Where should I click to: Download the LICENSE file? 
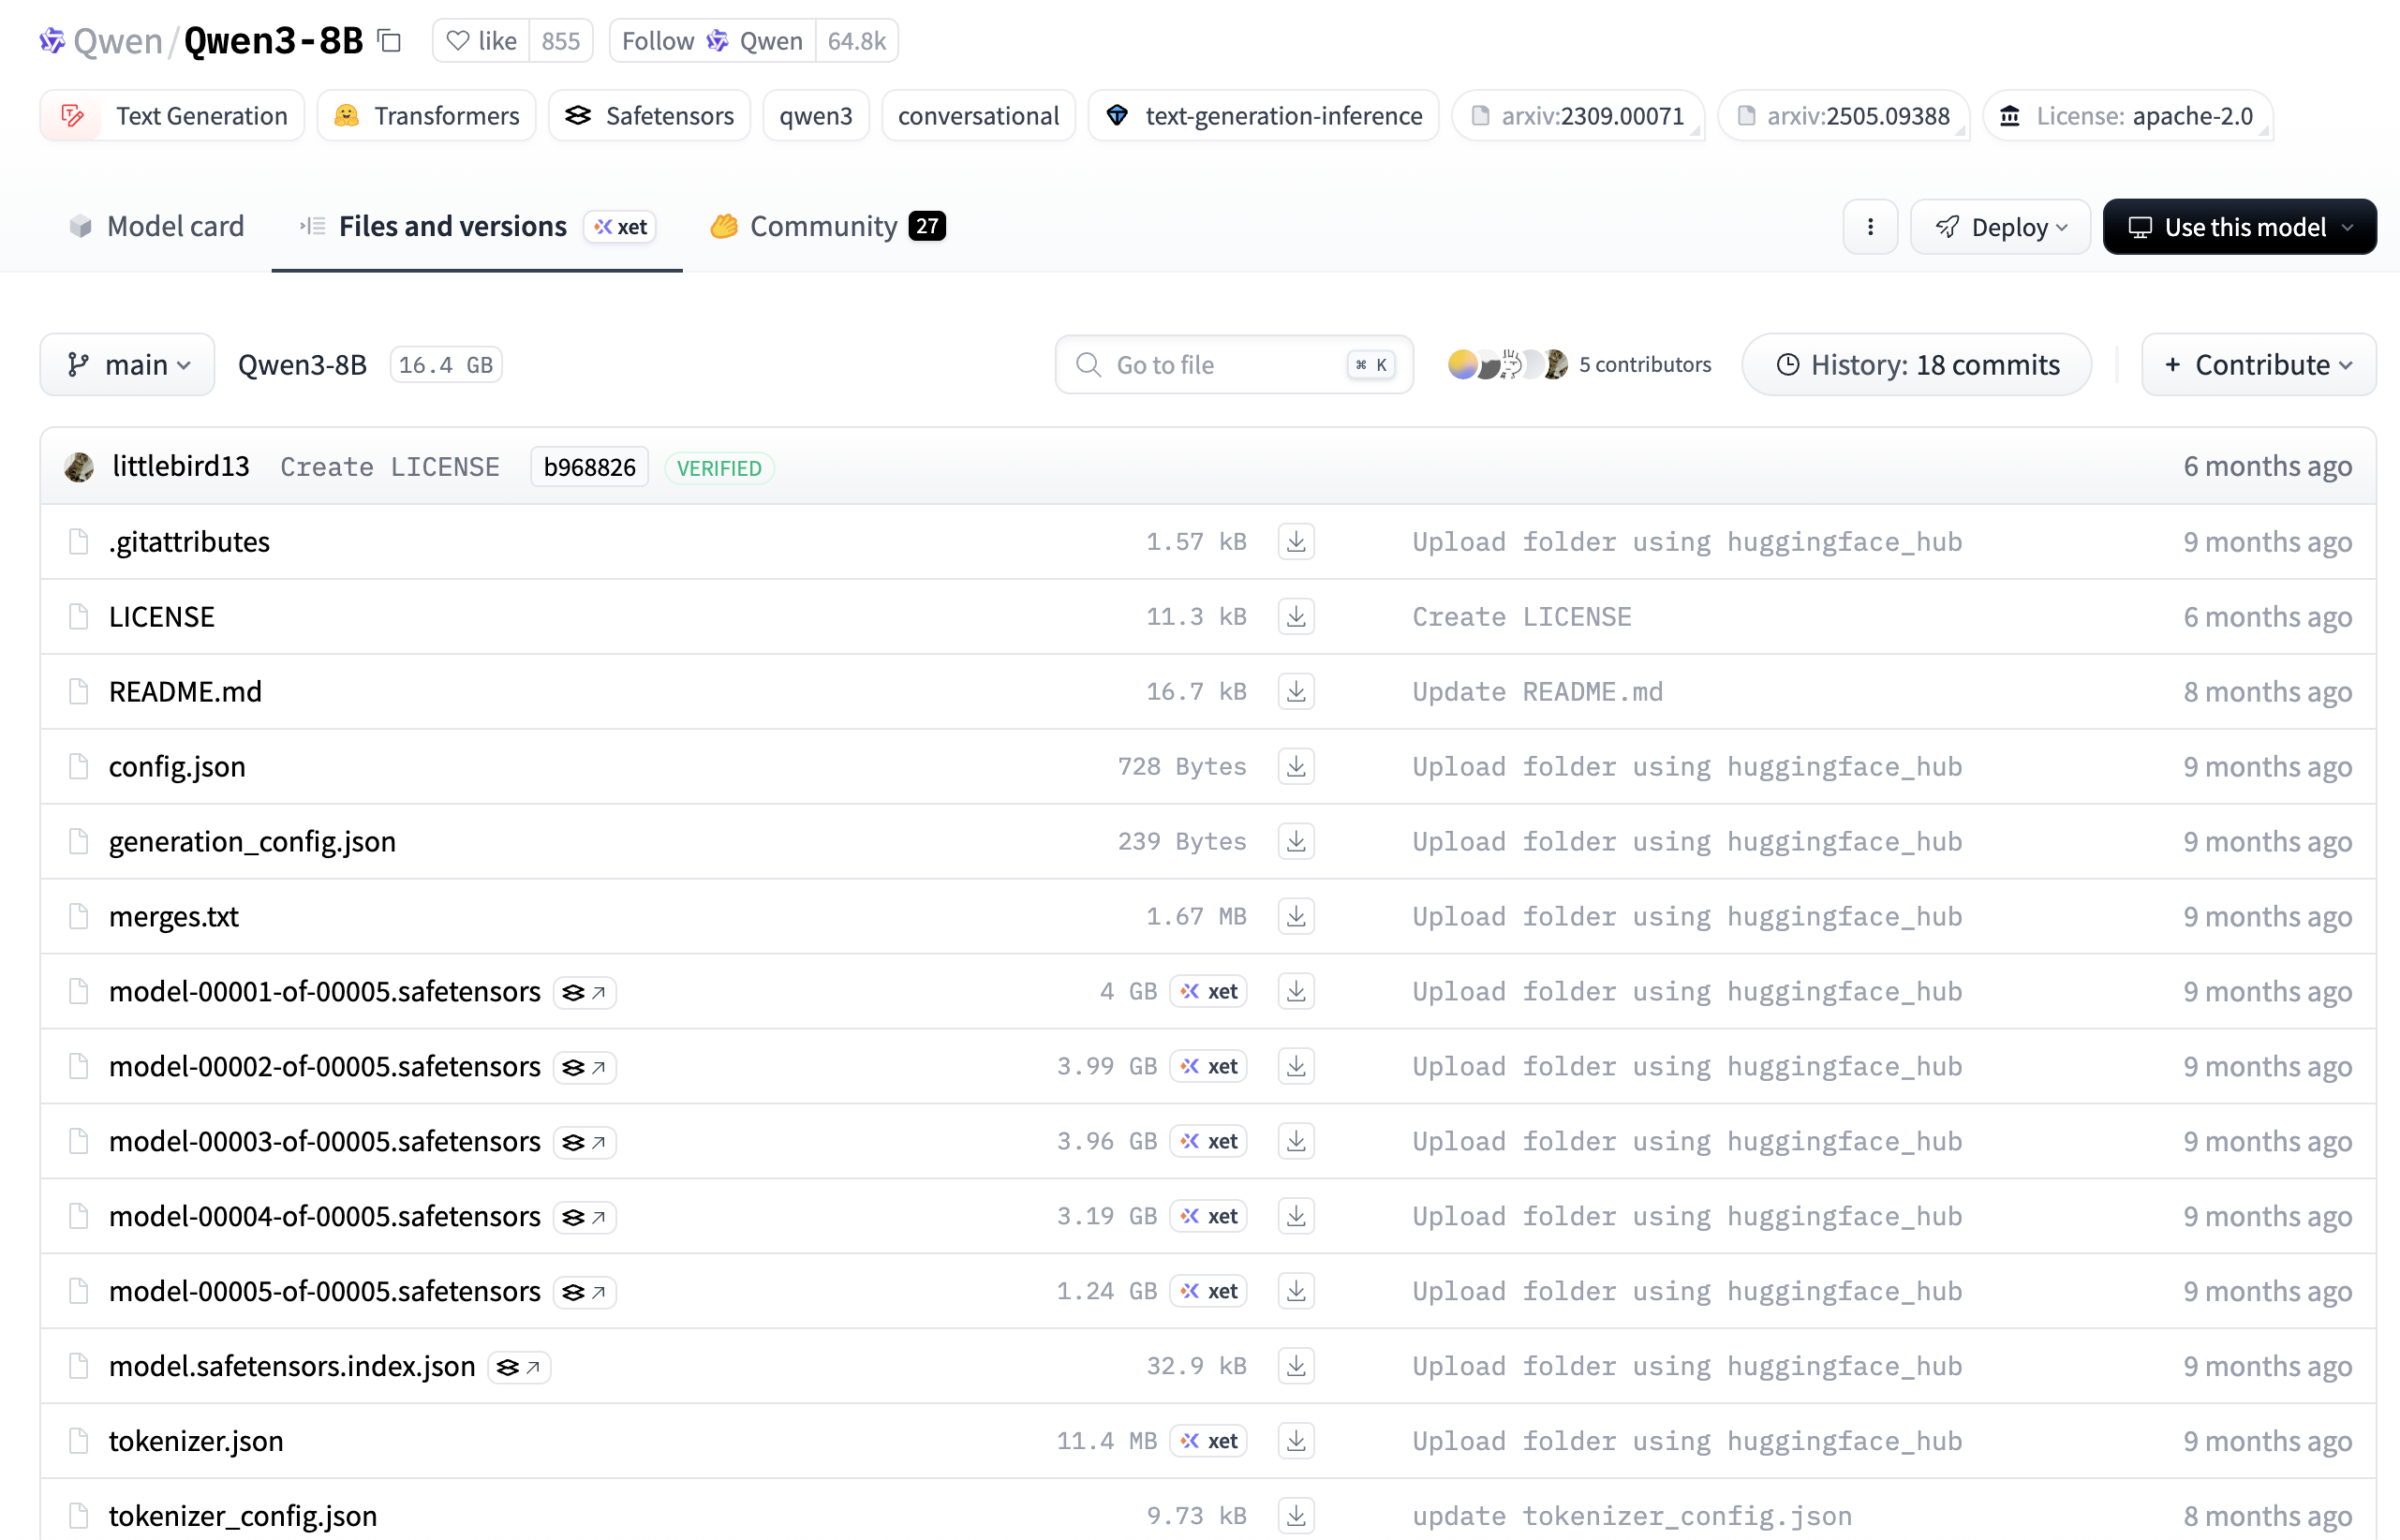(1296, 617)
